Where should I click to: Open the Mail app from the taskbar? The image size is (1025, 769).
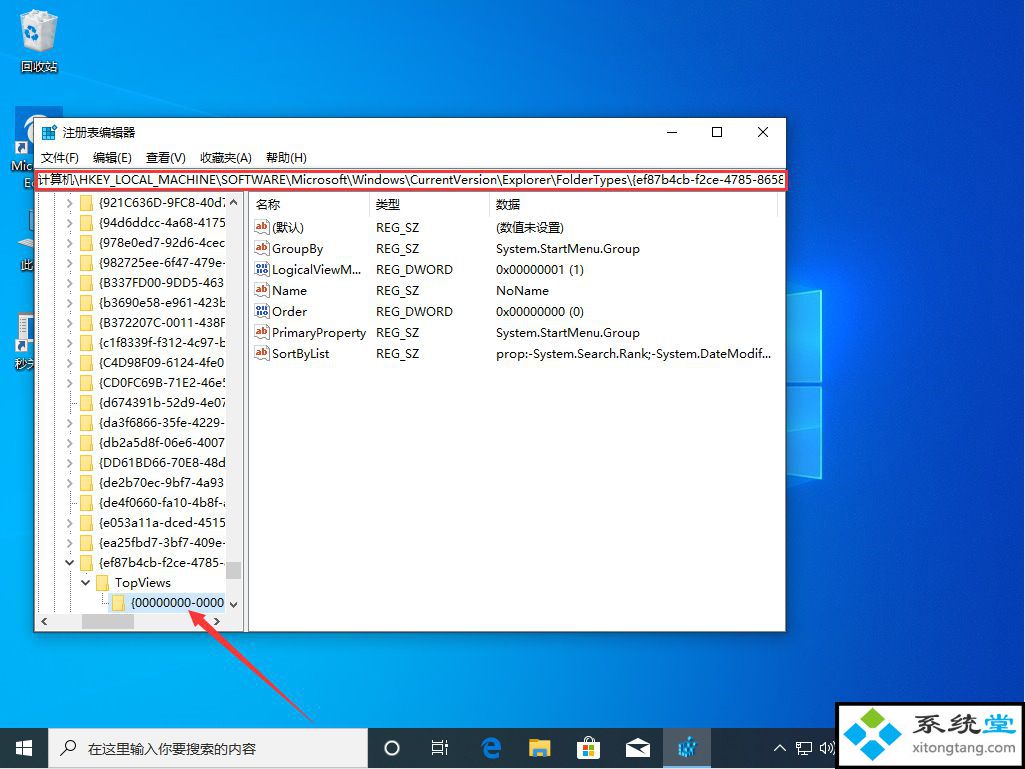click(637, 748)
